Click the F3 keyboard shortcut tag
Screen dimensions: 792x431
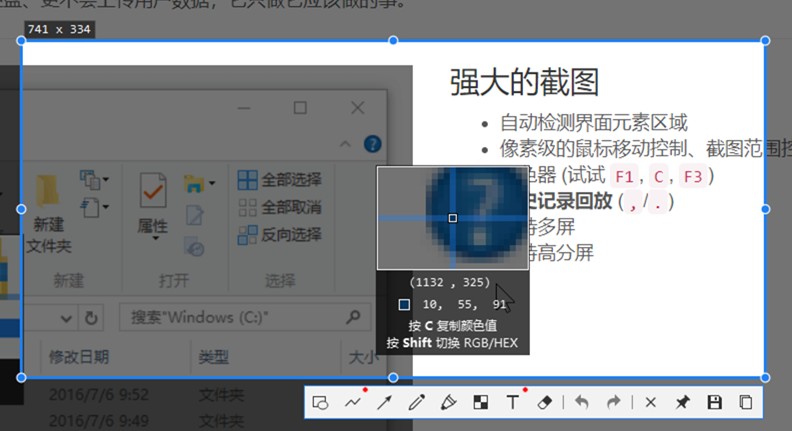point(692,176)
